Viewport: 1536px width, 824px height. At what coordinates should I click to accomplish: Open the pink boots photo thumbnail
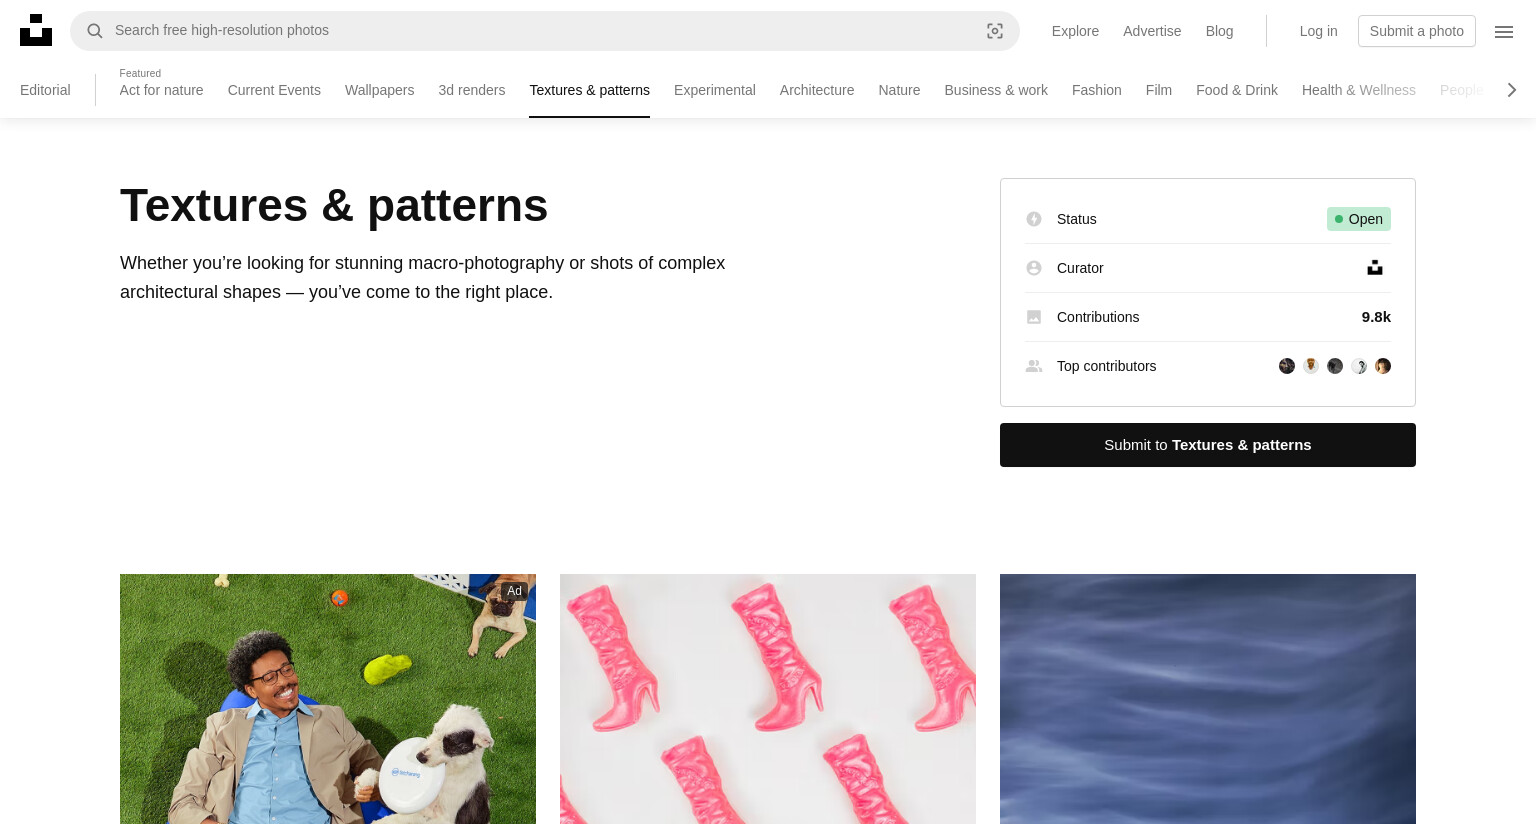point(768,699)
